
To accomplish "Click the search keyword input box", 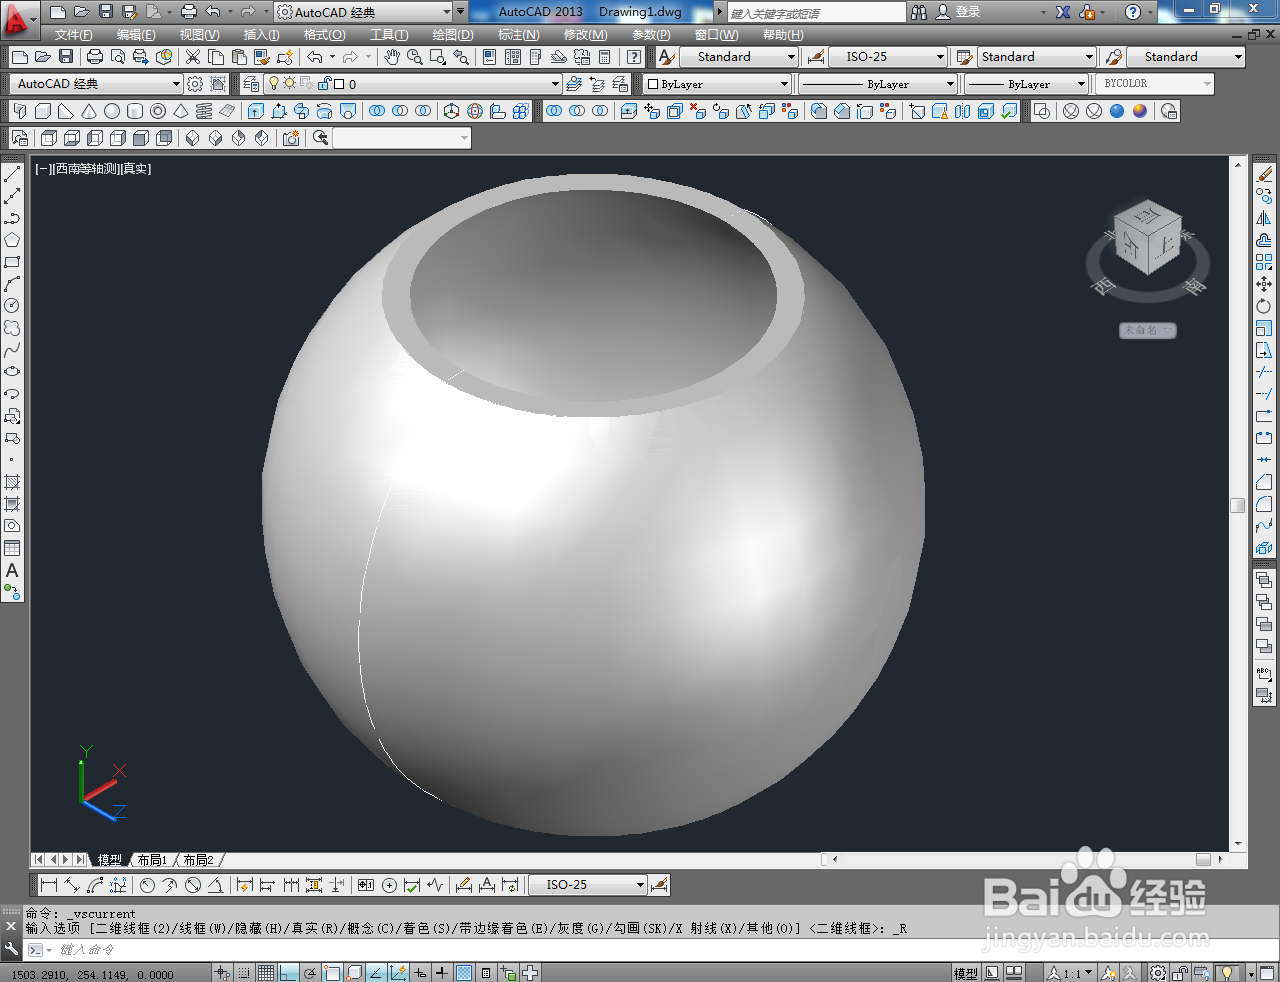I will coord(816,12).
